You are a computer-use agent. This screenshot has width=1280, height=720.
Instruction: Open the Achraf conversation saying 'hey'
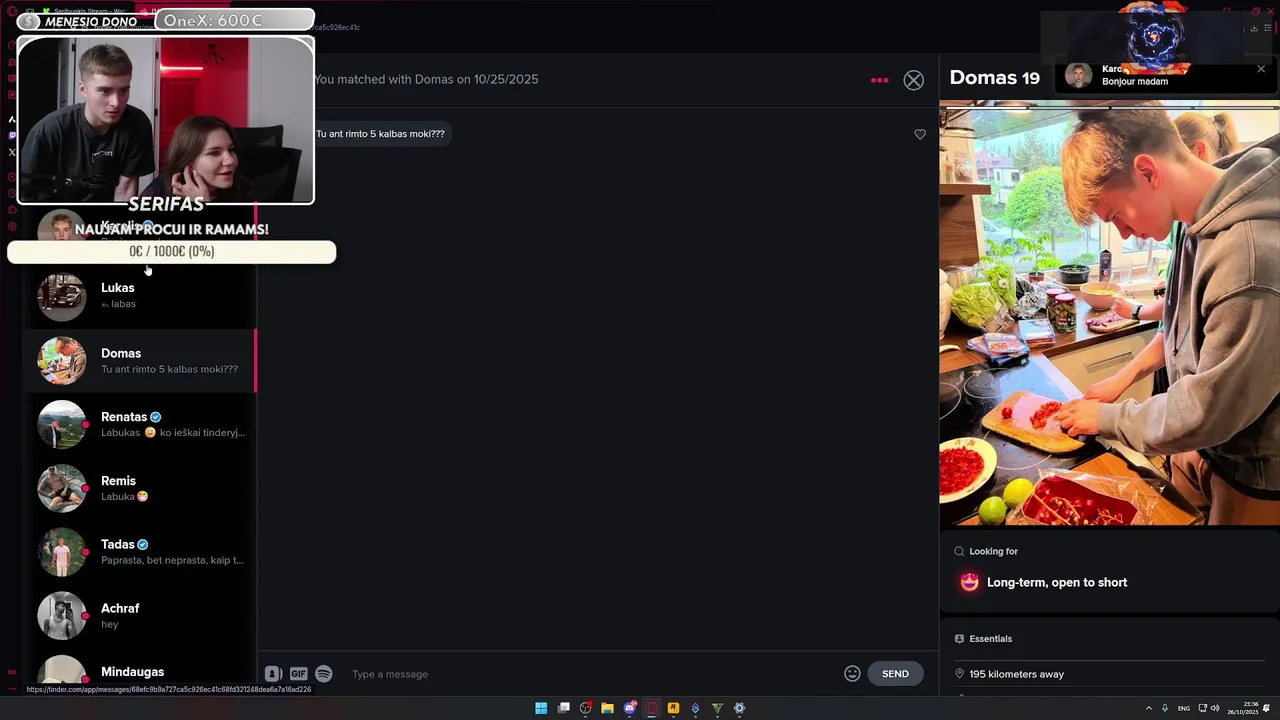140,616
